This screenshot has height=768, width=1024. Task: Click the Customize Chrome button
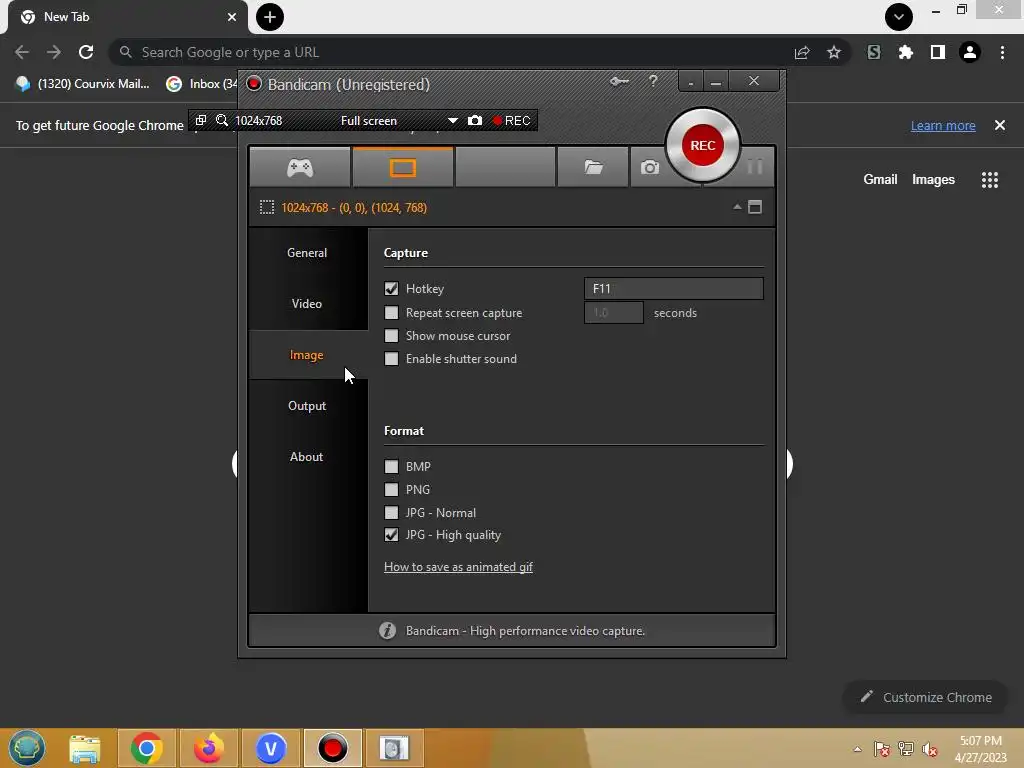click(x=926, y=697)
